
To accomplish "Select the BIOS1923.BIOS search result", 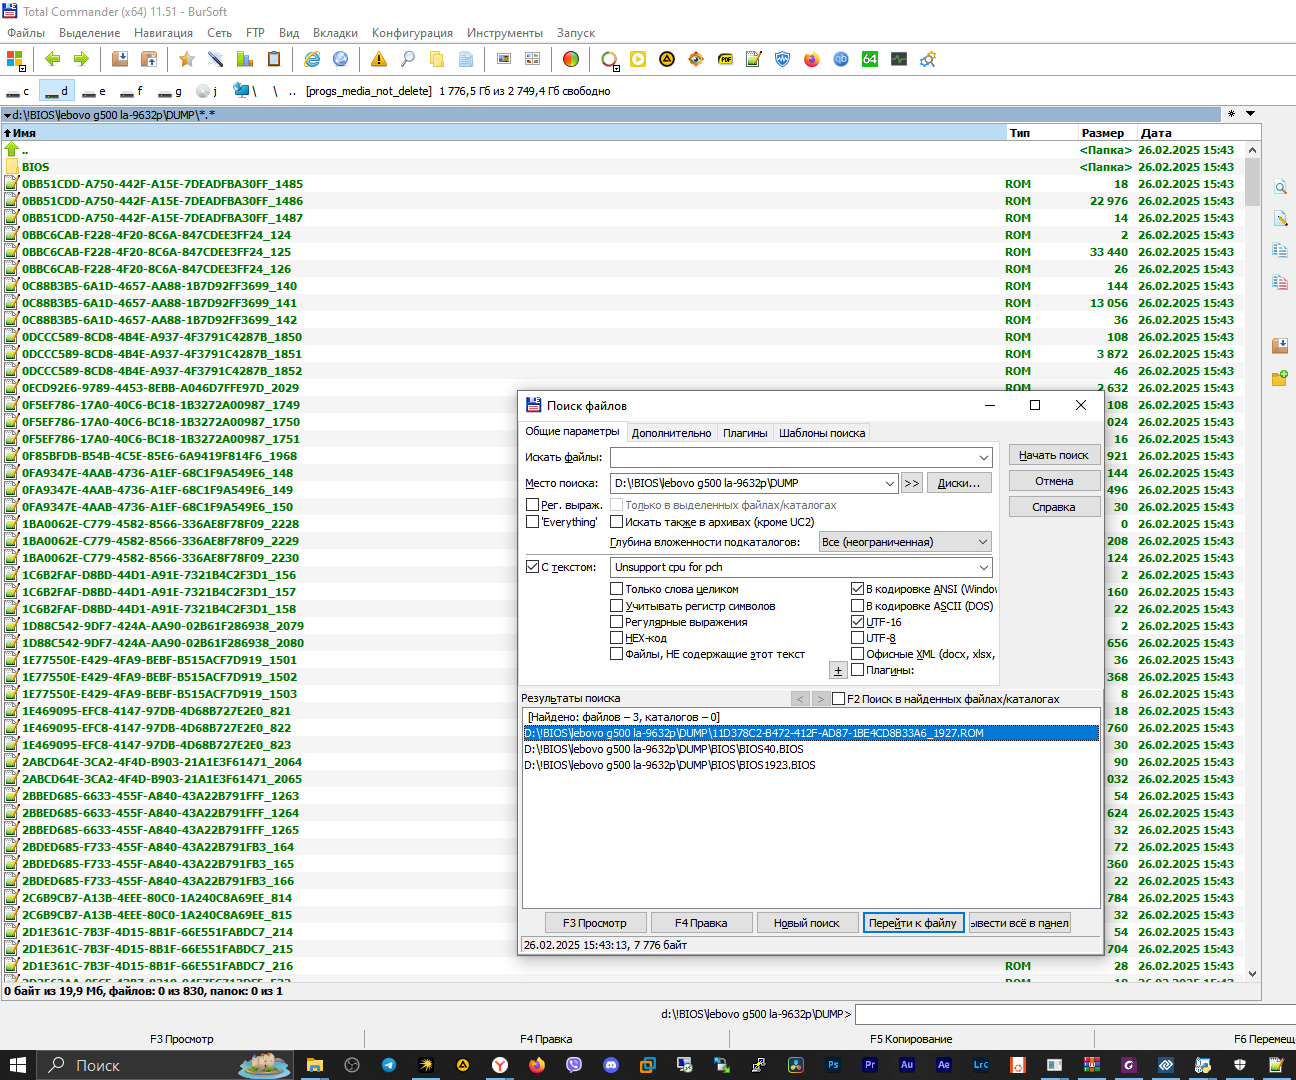I will 670,765.
